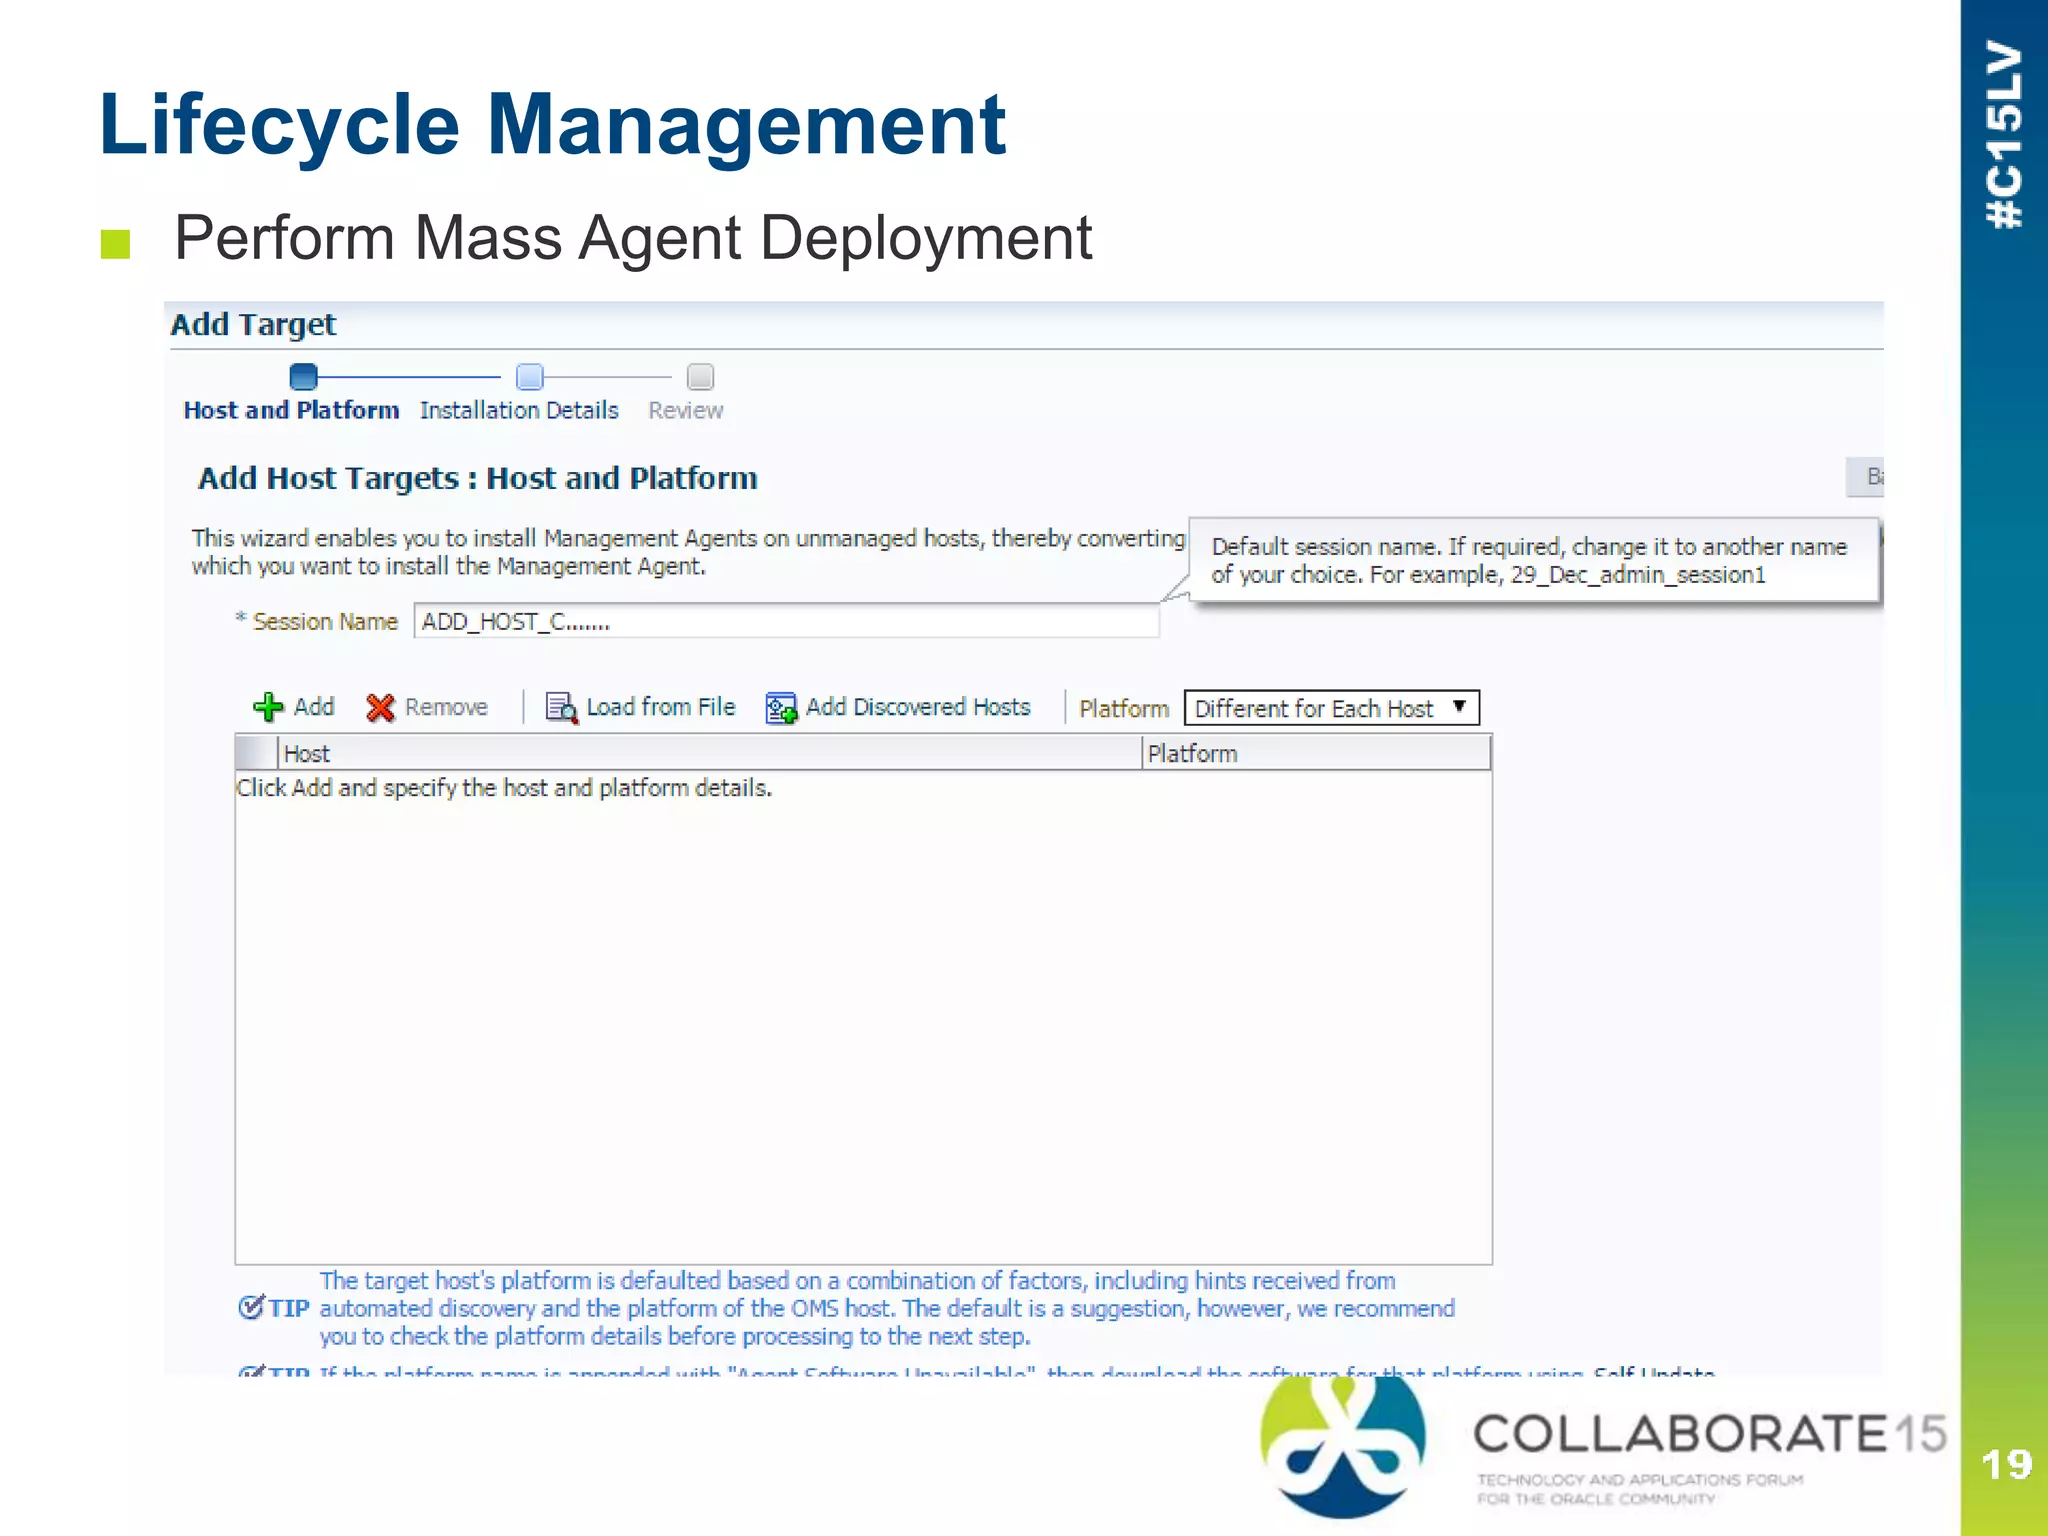Click the Add Discovered Hosts label
Viewport: 2048px width, 1536px height.
pyautogui.click(x=918, y=707)
